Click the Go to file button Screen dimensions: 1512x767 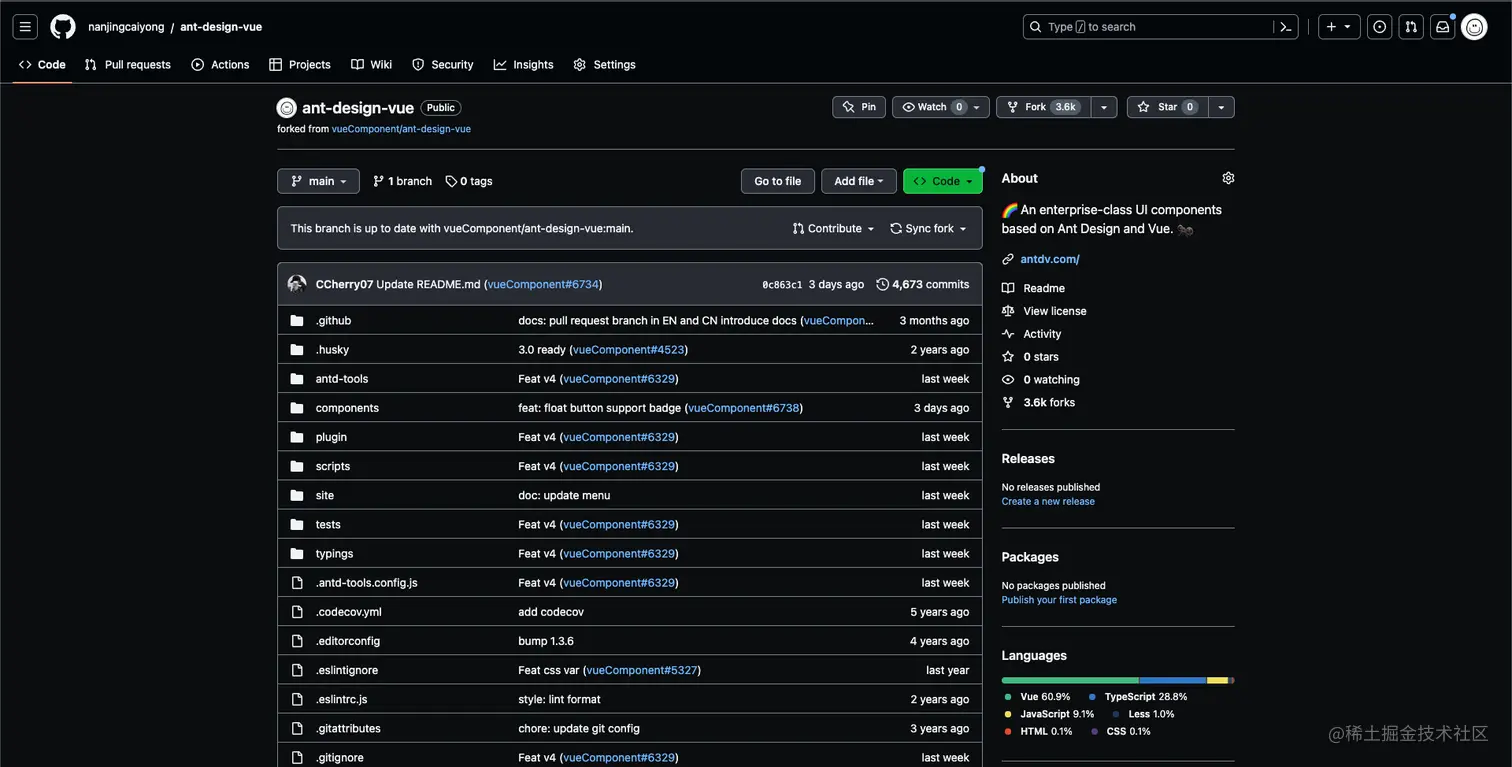coord(778,181)
